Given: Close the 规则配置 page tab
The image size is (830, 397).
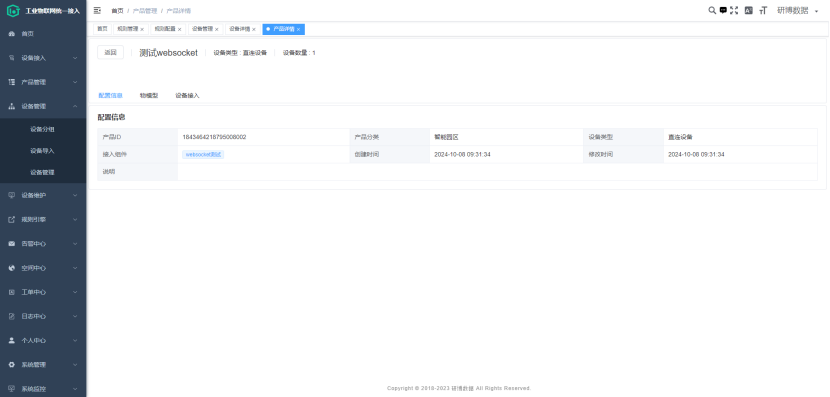Looking at the screenshot, I should point(179,30).
